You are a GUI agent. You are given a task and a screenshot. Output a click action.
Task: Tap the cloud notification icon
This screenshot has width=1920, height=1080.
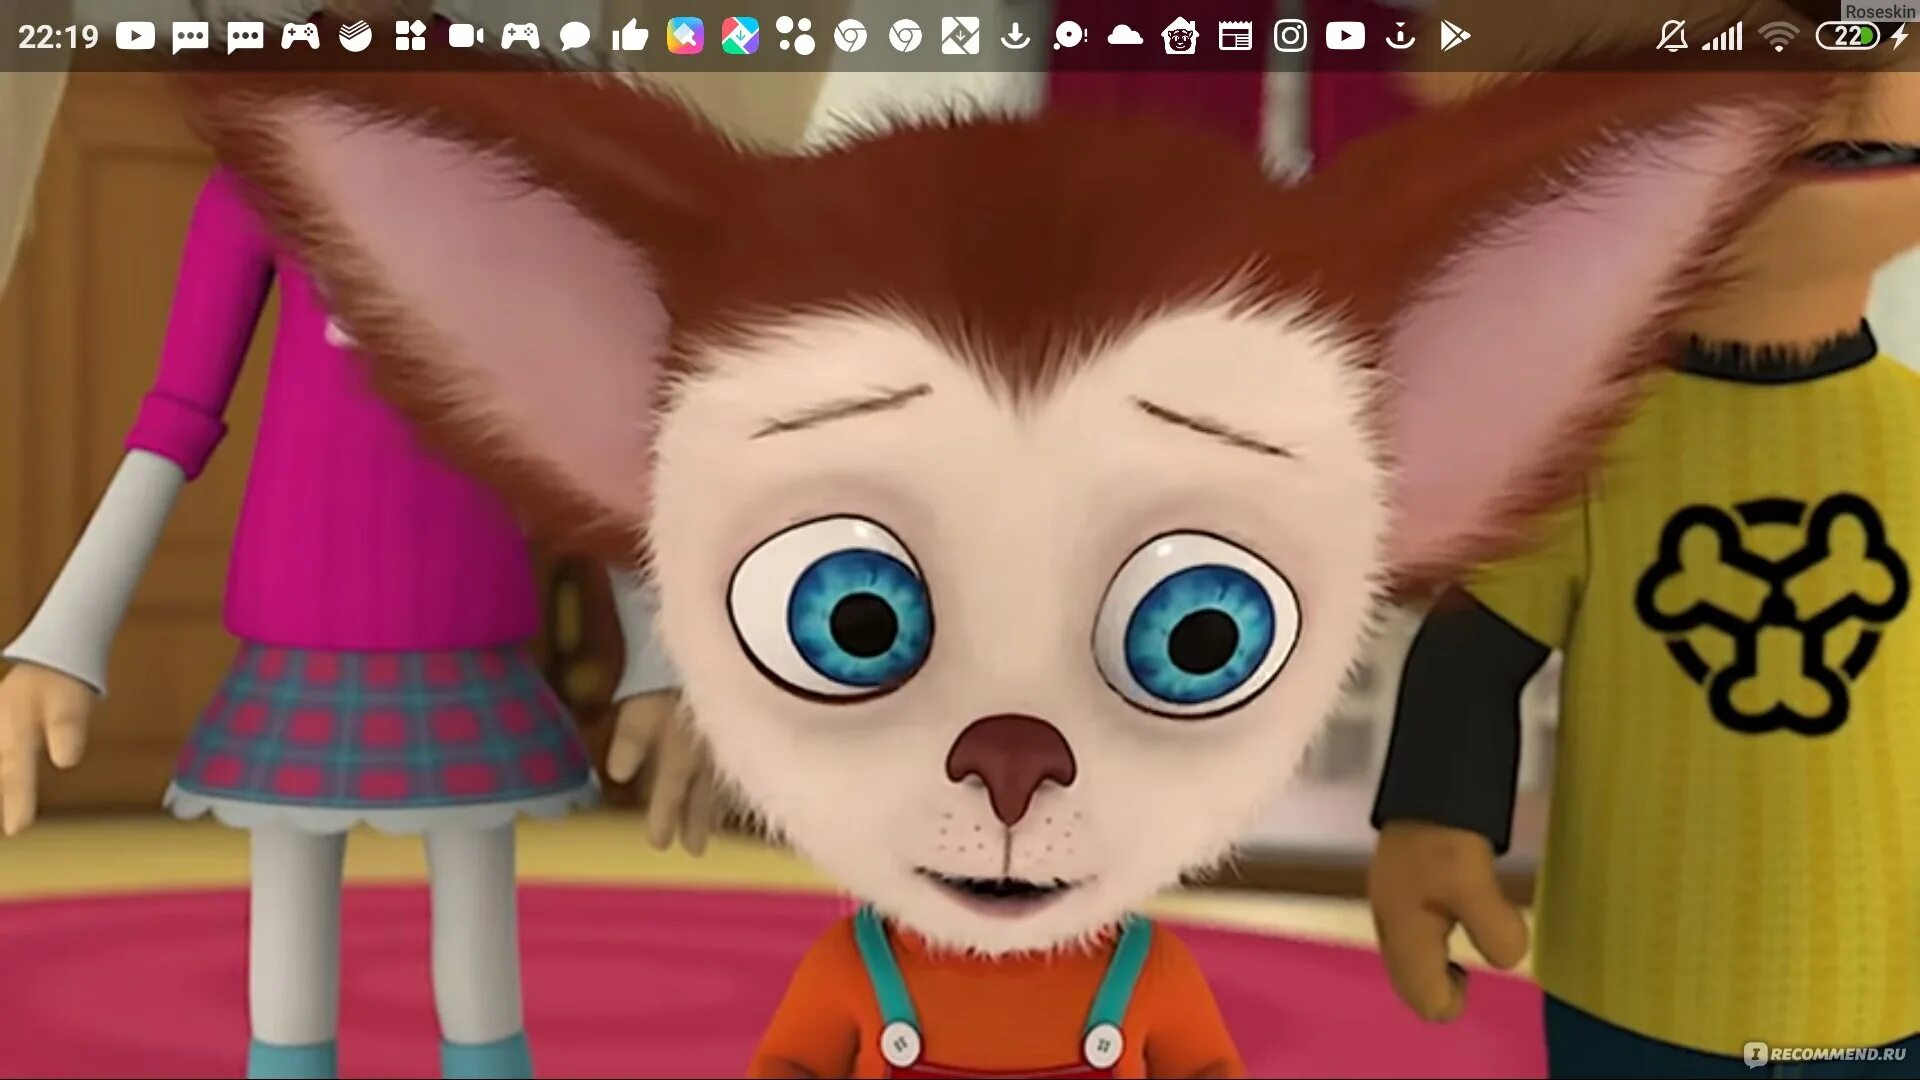point(1125,37)
